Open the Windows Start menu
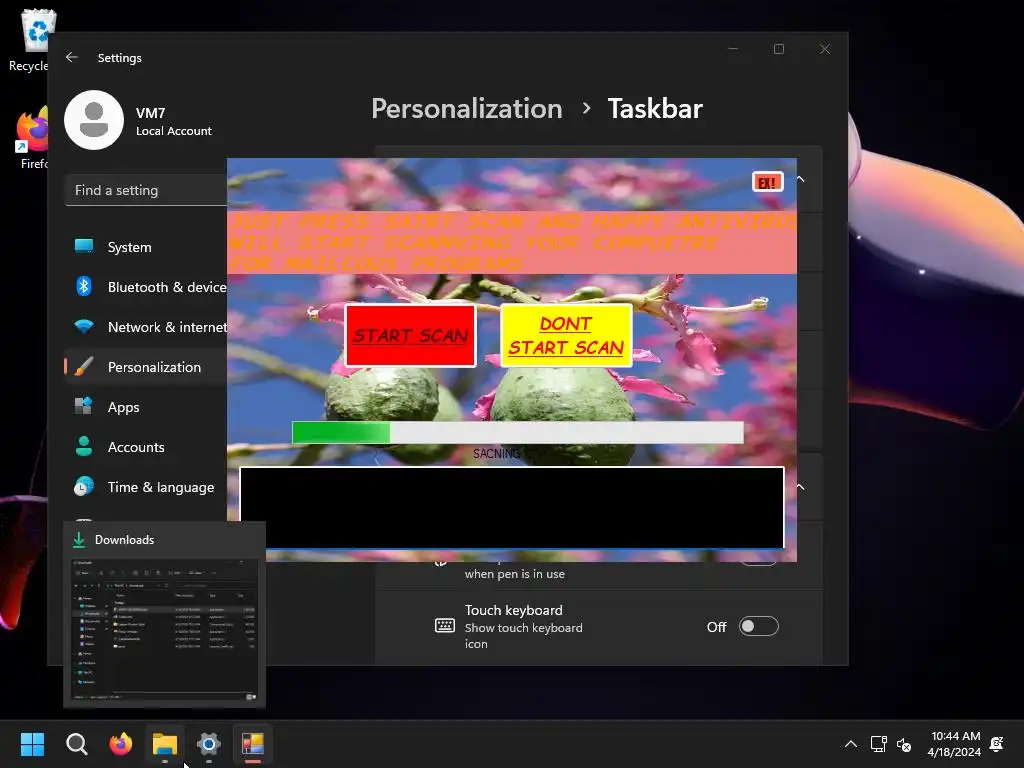 coord(33,744)
